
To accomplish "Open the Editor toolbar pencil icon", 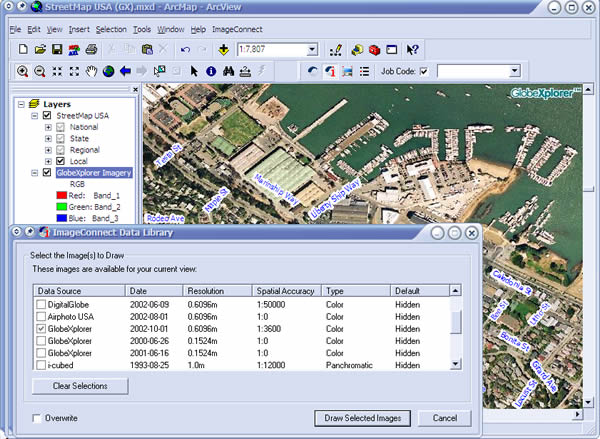I will [336, 50].
